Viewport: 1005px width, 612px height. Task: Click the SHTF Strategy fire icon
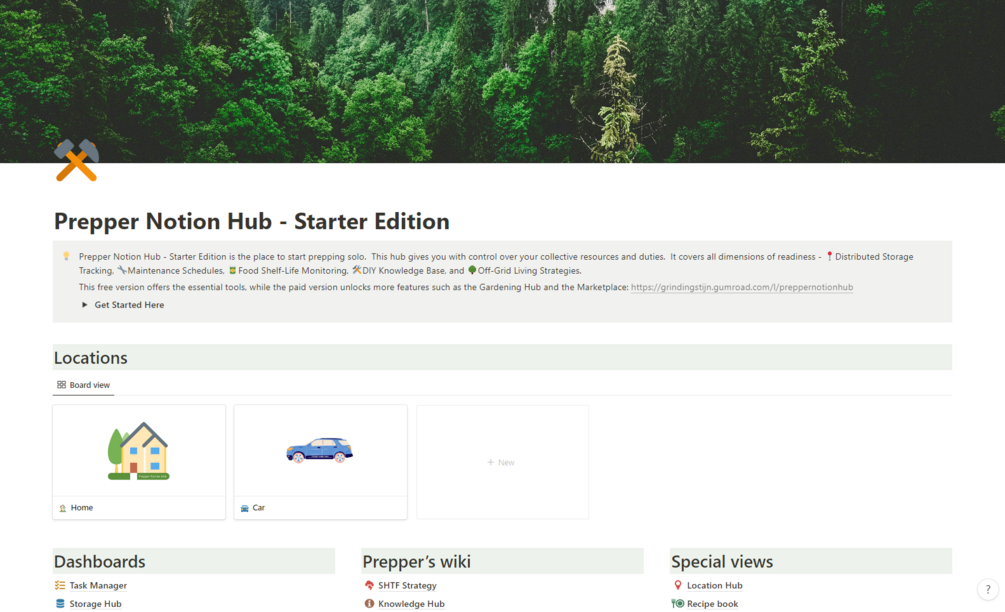(369, 585)
